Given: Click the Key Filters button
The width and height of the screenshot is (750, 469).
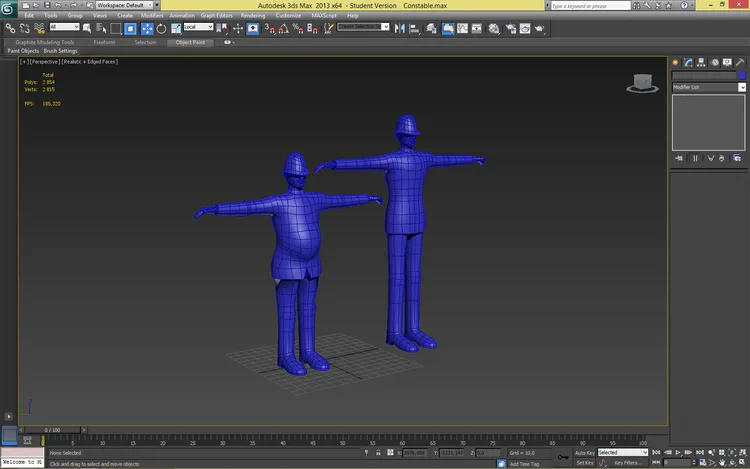Looking at the screenshot, I should pos(627,463).
